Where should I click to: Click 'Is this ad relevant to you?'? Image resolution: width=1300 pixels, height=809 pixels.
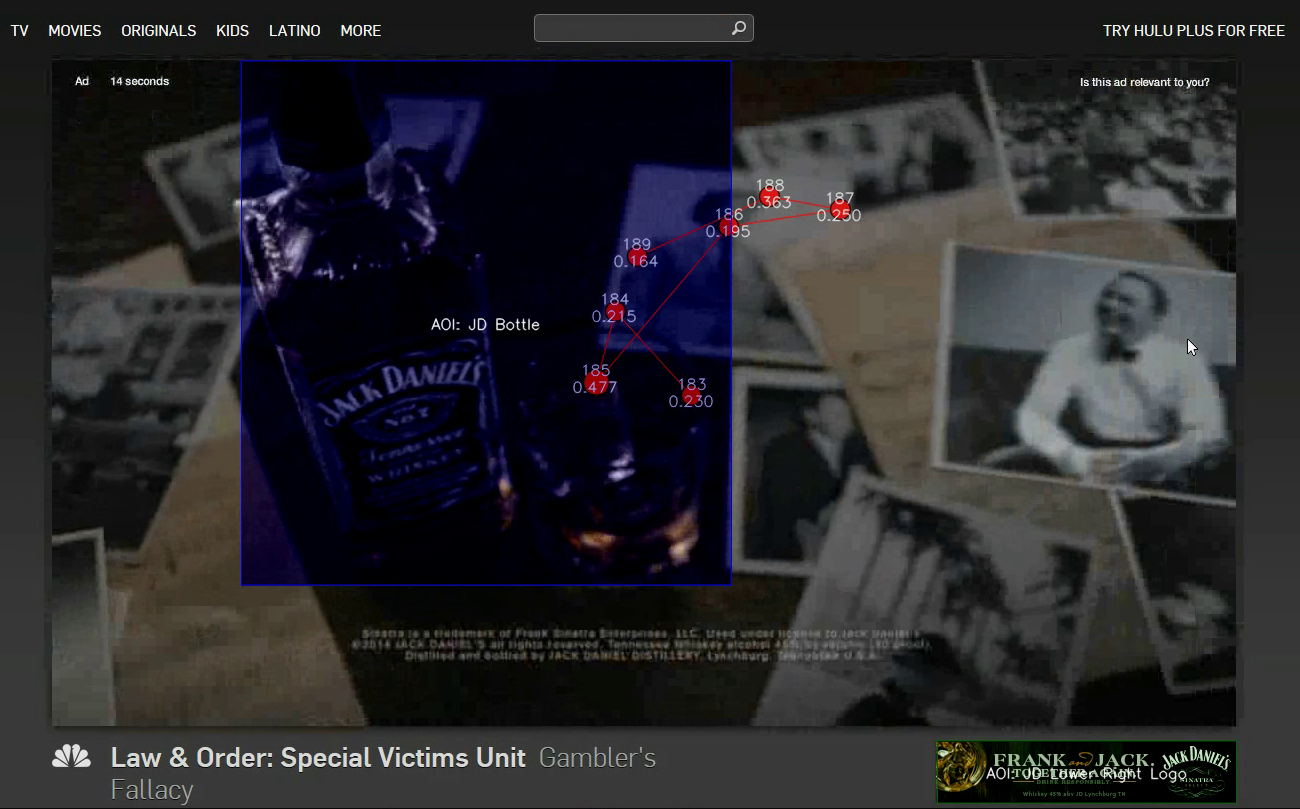[1145, 82]
